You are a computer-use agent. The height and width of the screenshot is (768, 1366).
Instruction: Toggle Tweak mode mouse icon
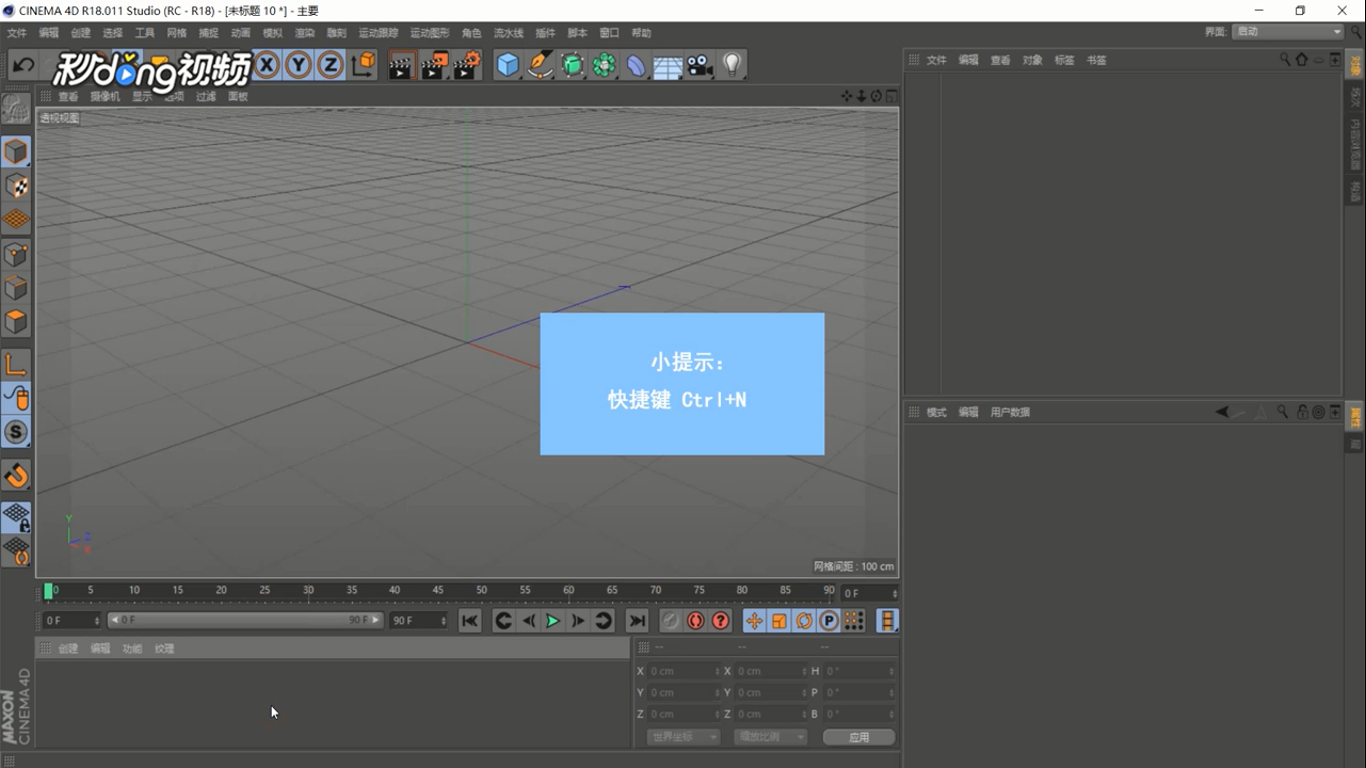point(16,398)
